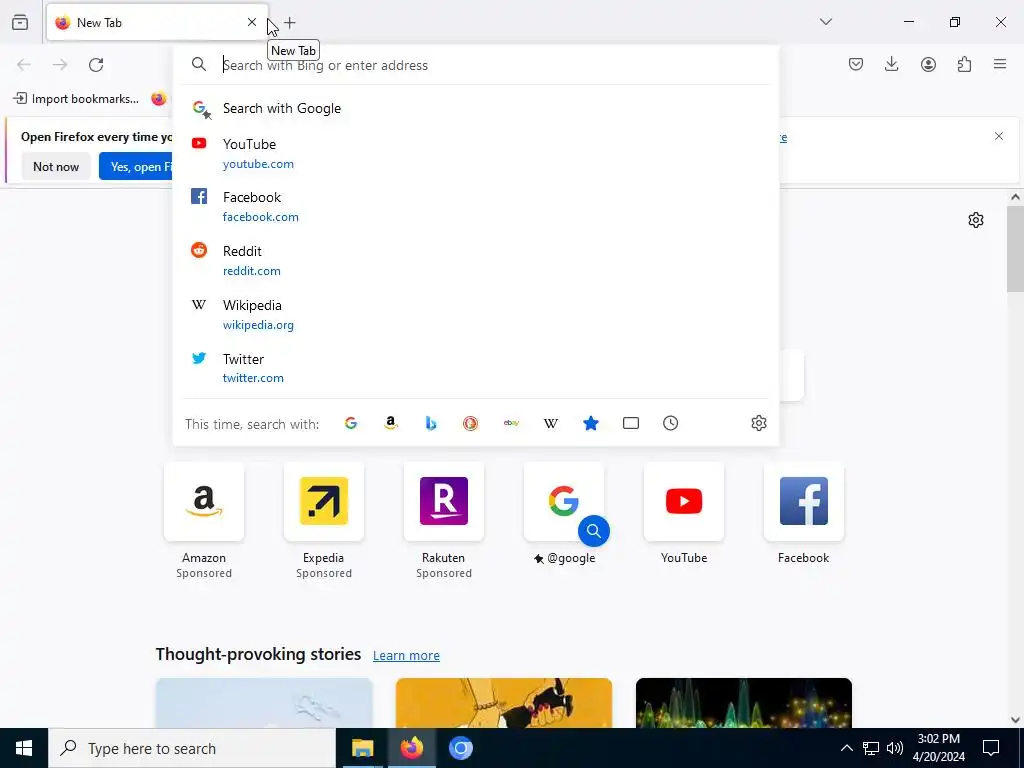
Task: Search this time with Bing icon
Action: point(430,423)
